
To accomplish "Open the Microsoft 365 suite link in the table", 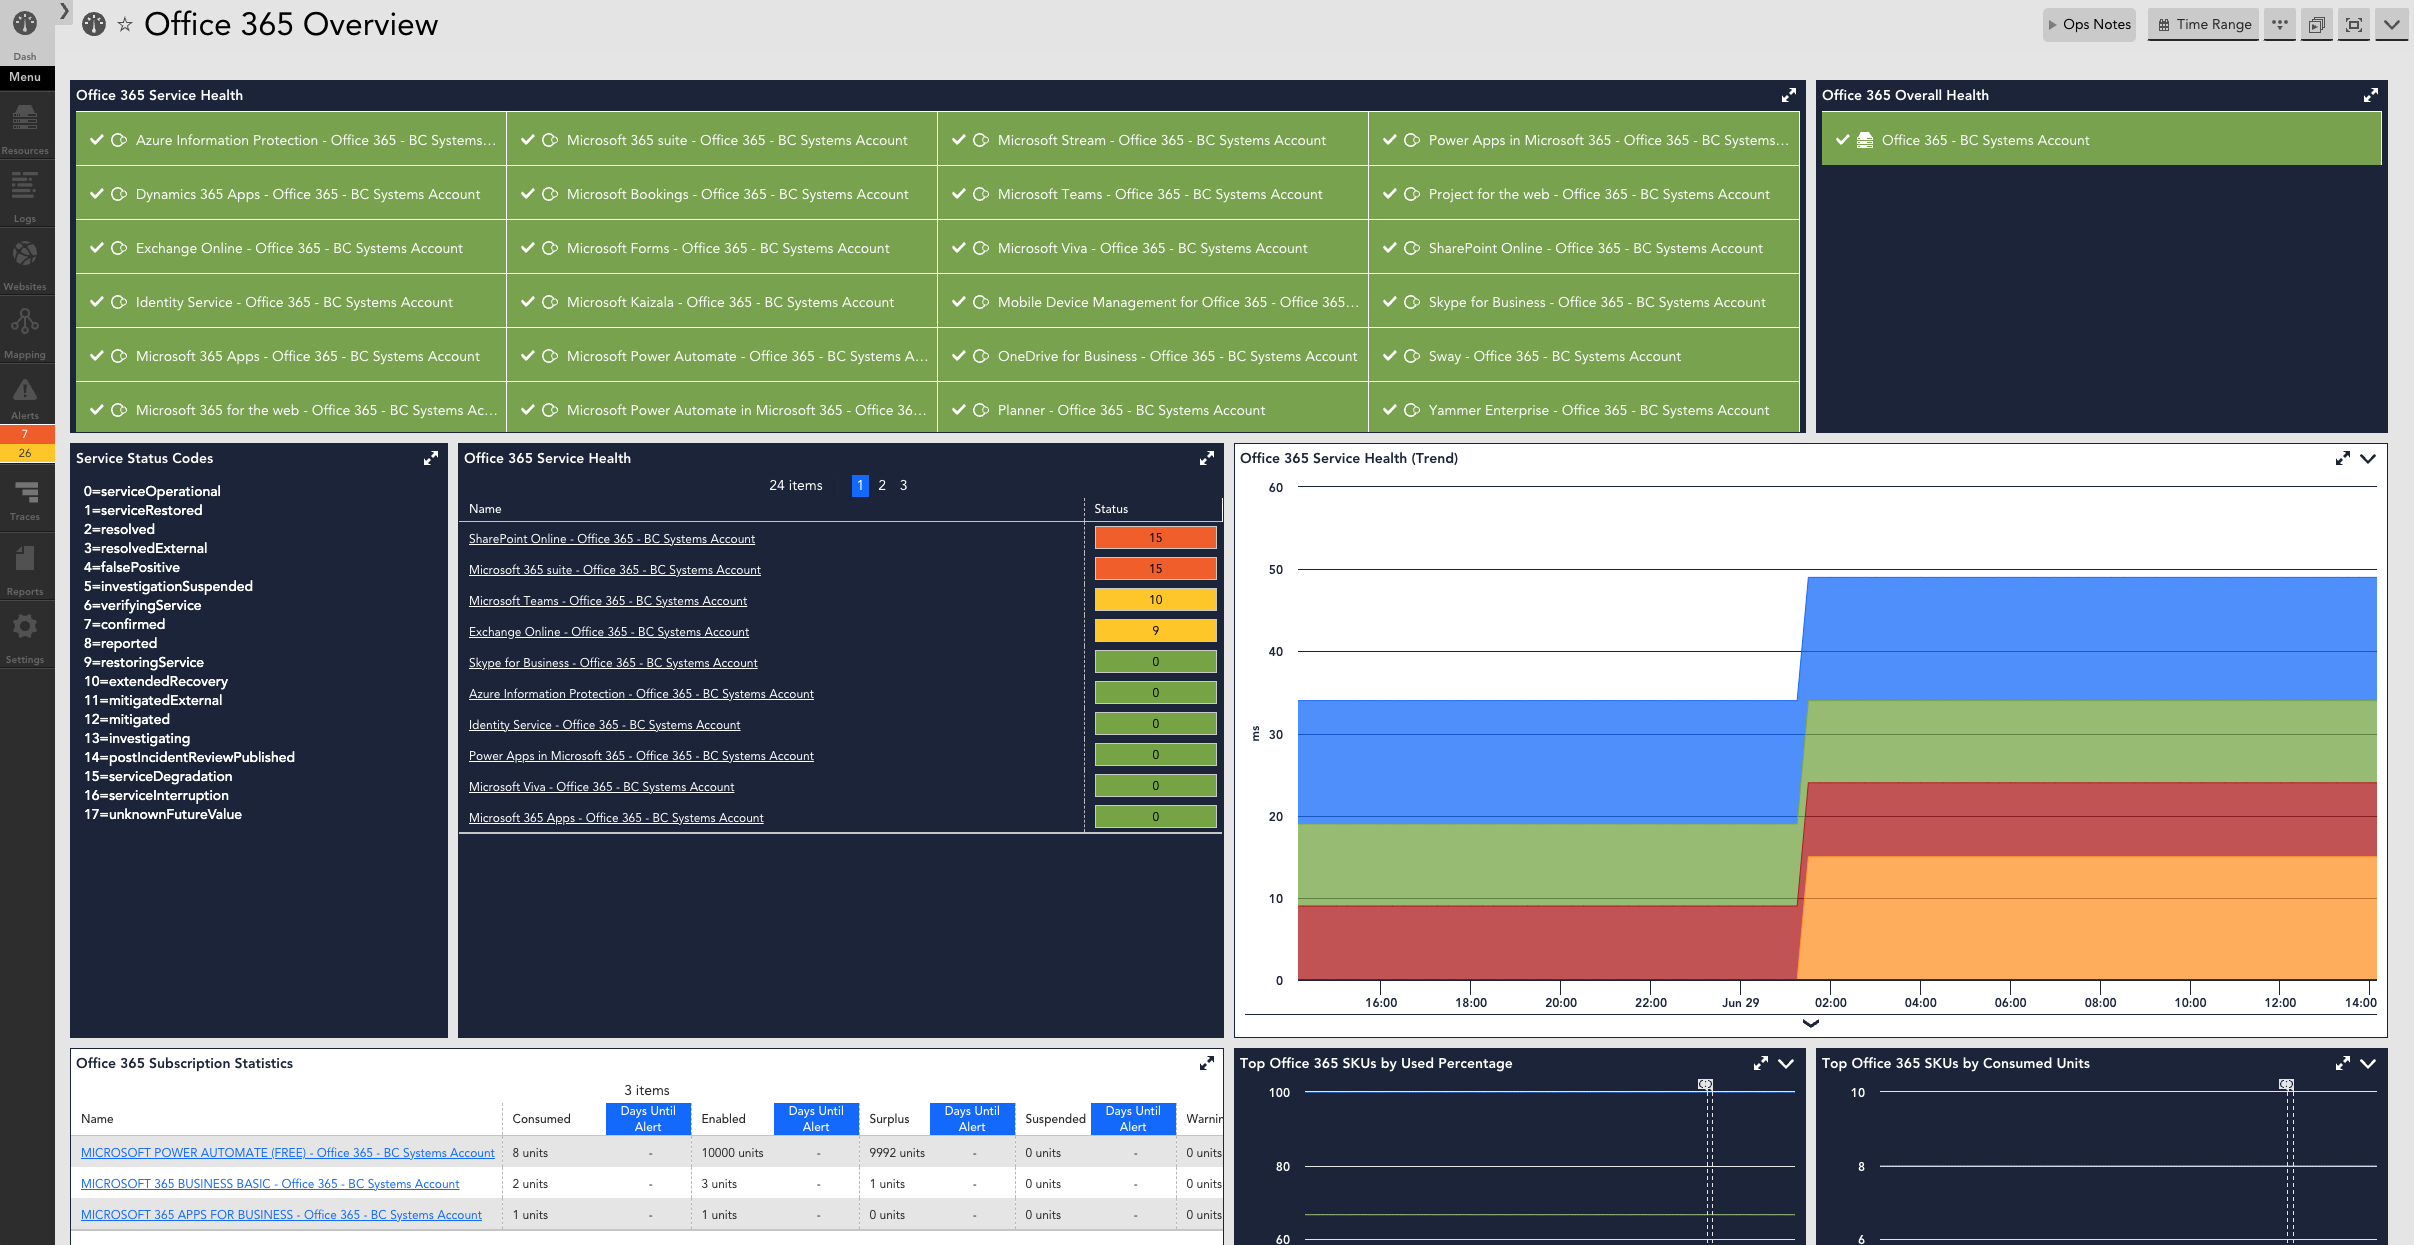I will point(615,569).
